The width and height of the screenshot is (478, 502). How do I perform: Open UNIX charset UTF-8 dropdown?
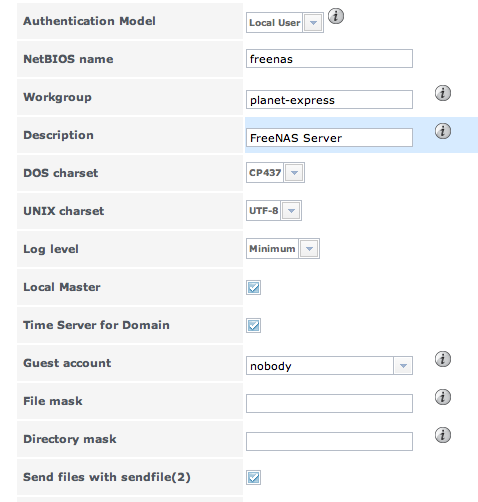click(274, 211)
